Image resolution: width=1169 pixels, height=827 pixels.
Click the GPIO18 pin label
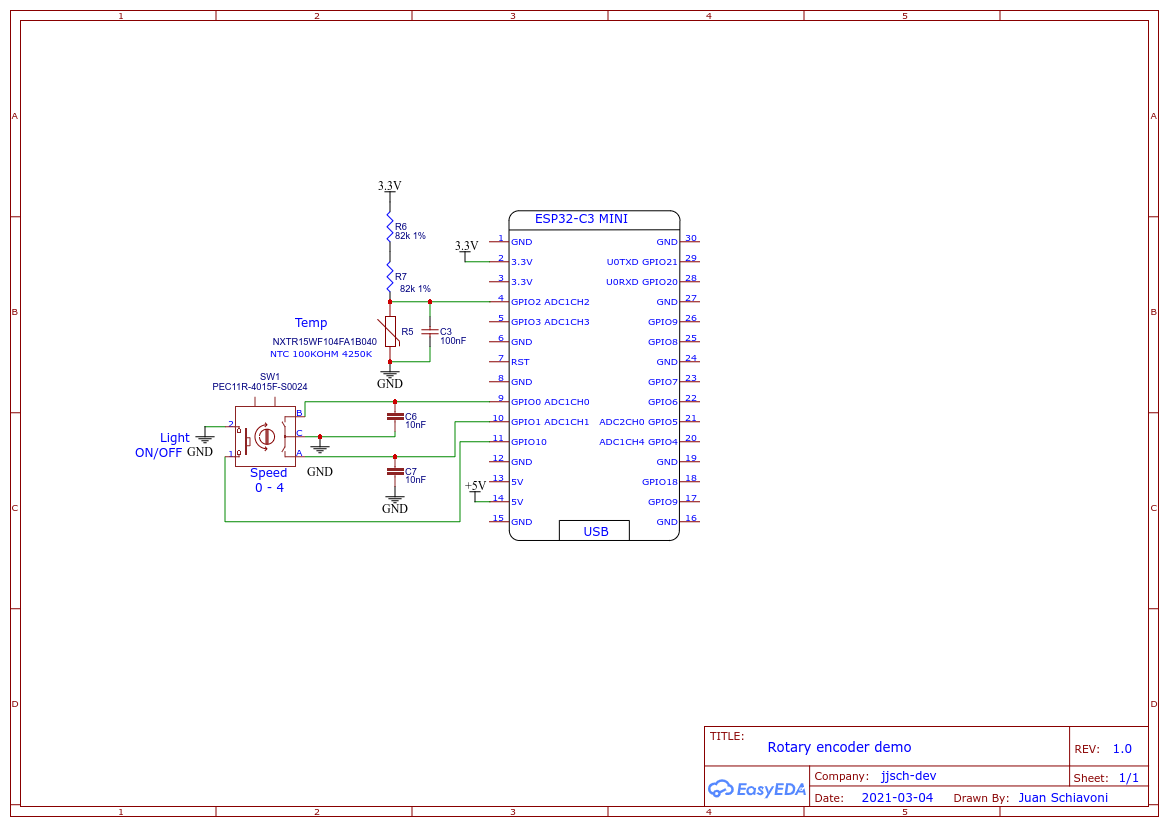pos(660,482)
